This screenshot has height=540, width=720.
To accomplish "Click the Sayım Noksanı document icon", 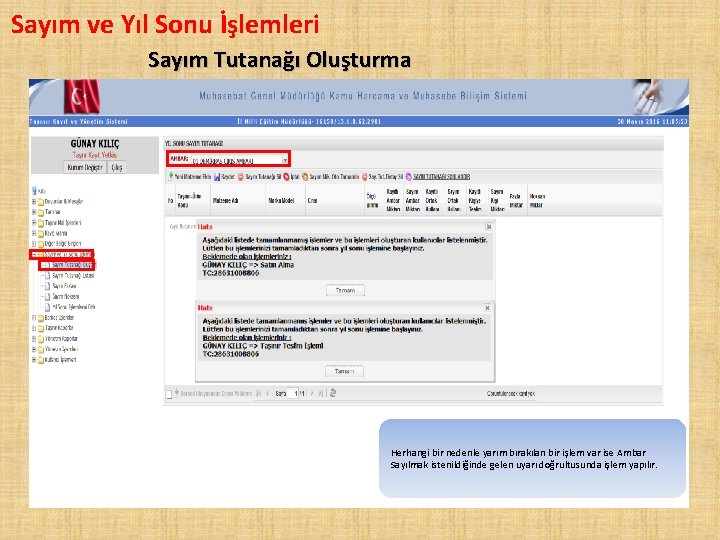I will [x=47, y=297].
